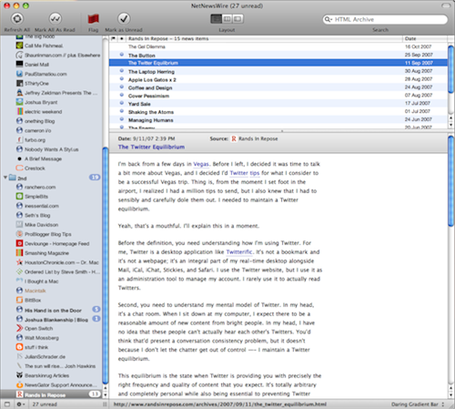
Task: Click hide pane button in bottom-left status bar
Action: click(x=7, y=404)
